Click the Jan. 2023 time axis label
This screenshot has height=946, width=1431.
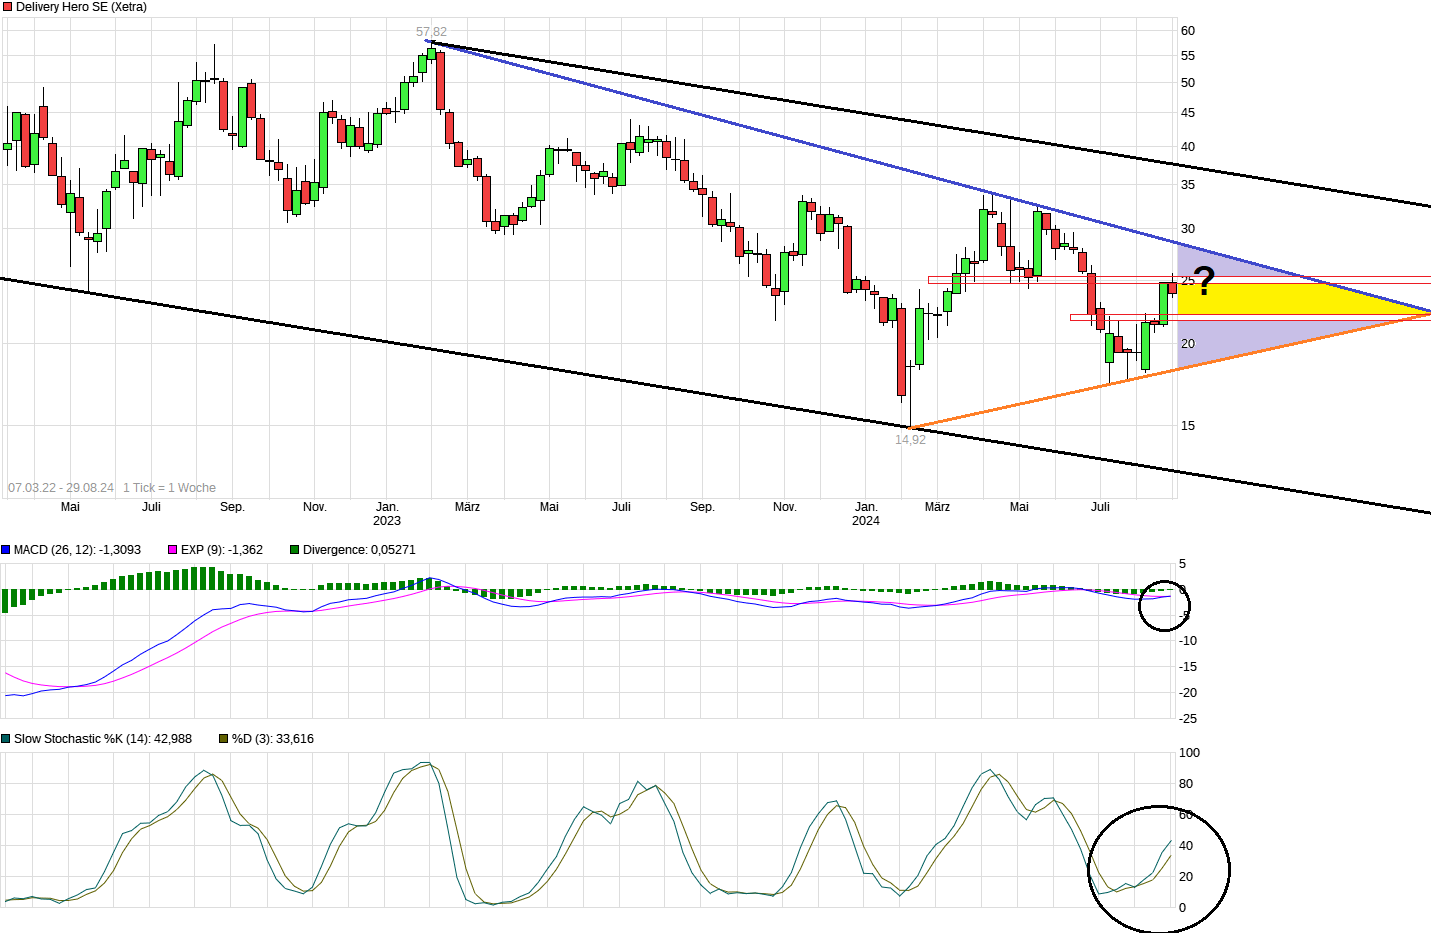(x=387, y=513)
